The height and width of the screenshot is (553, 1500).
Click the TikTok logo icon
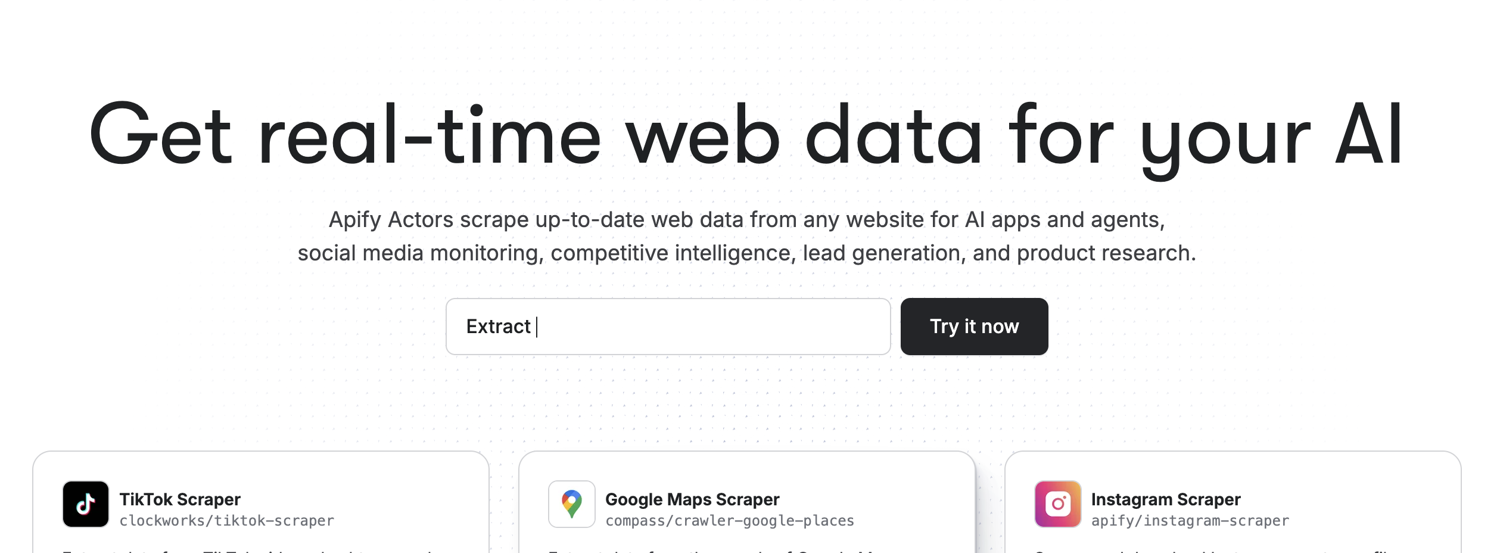86,504
